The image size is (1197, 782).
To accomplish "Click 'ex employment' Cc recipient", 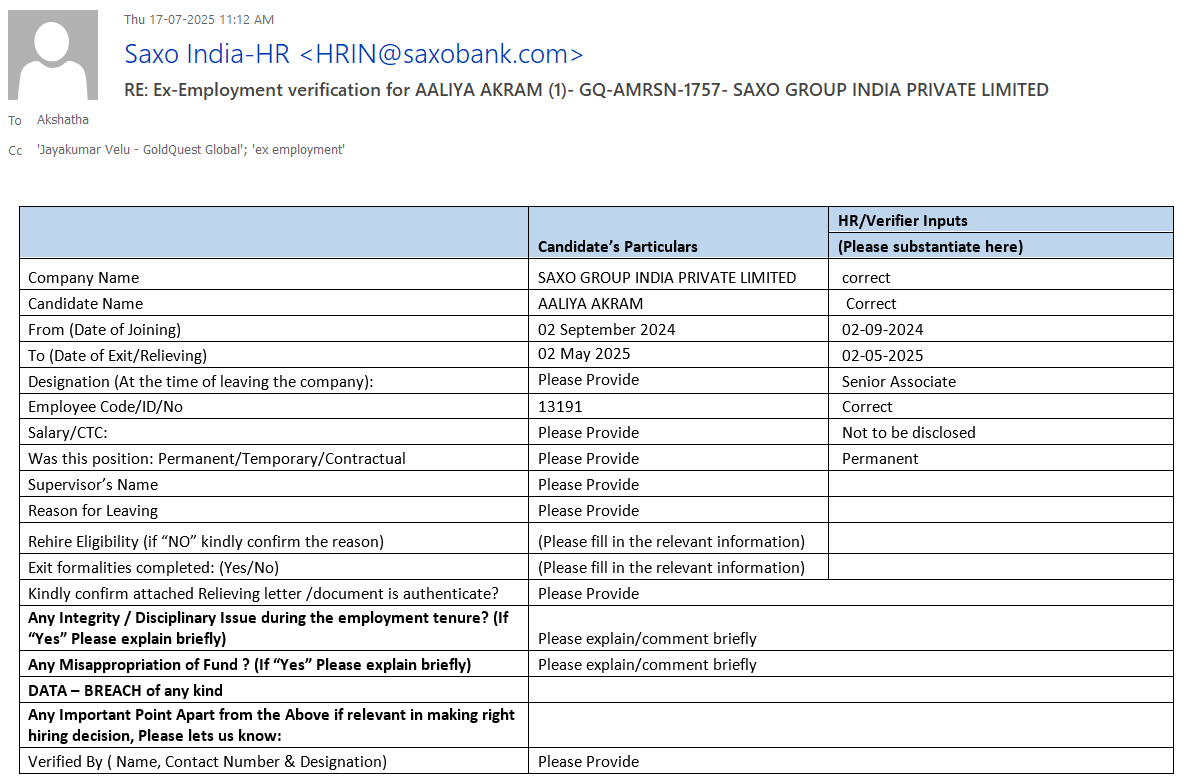I will coord(298,150).
